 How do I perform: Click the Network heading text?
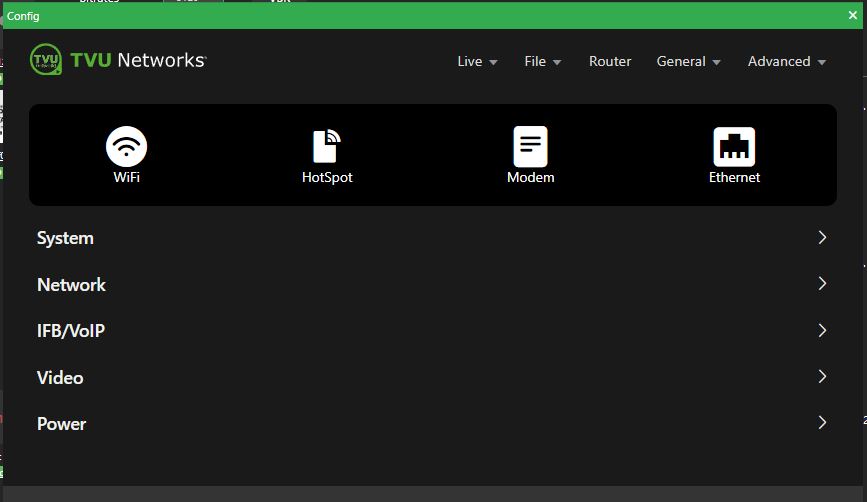coord(71,285)
